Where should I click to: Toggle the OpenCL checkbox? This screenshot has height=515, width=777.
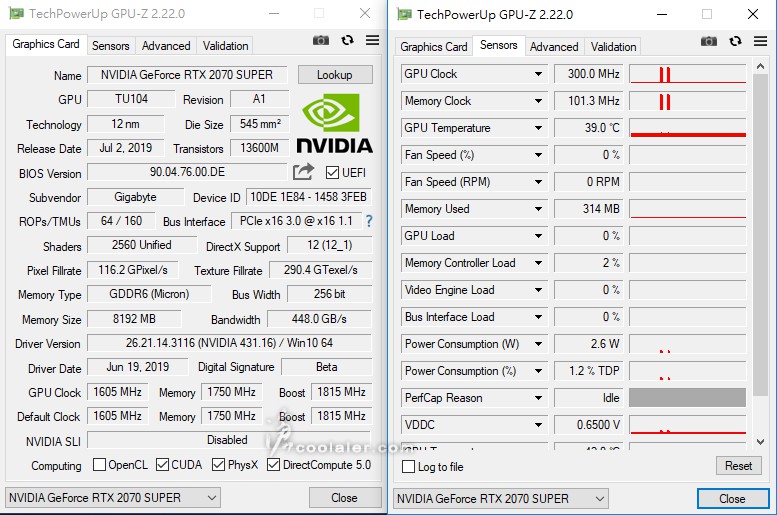(99, 465)
